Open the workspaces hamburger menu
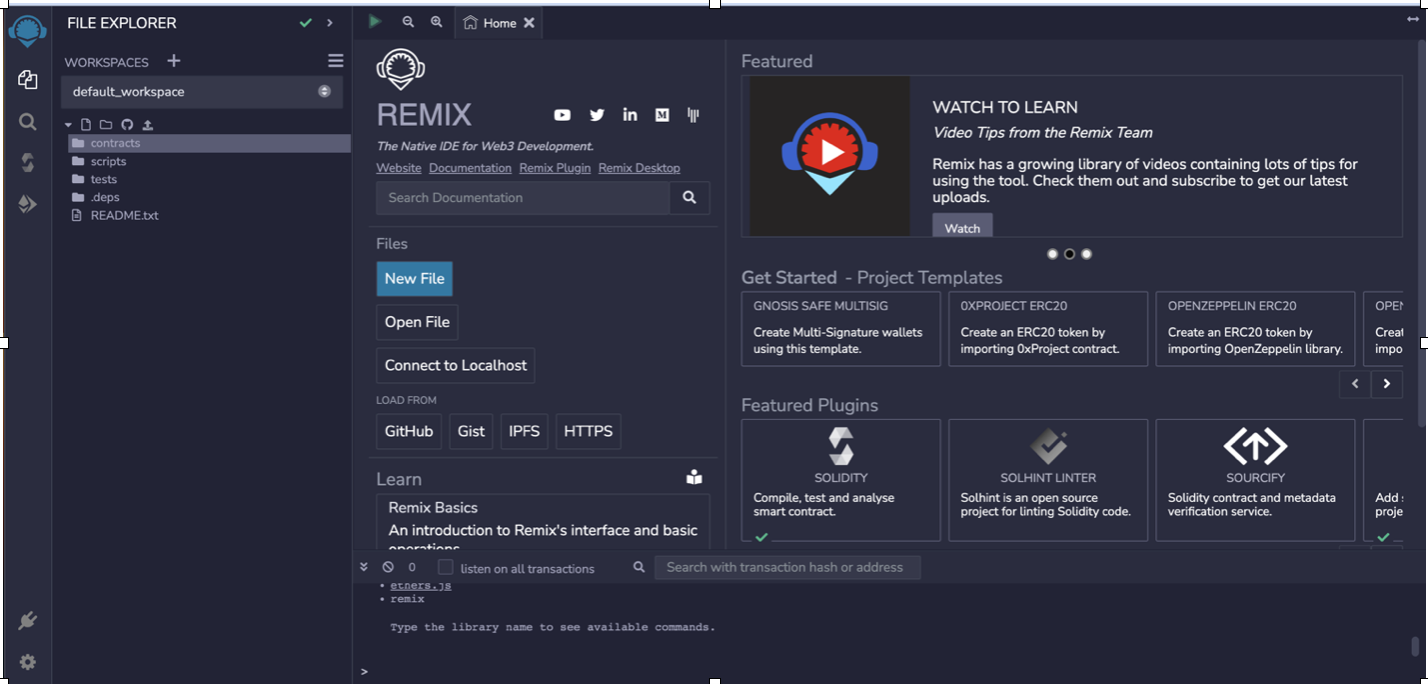This screenshot has height=684, width=1428. (x=335, y=61)
